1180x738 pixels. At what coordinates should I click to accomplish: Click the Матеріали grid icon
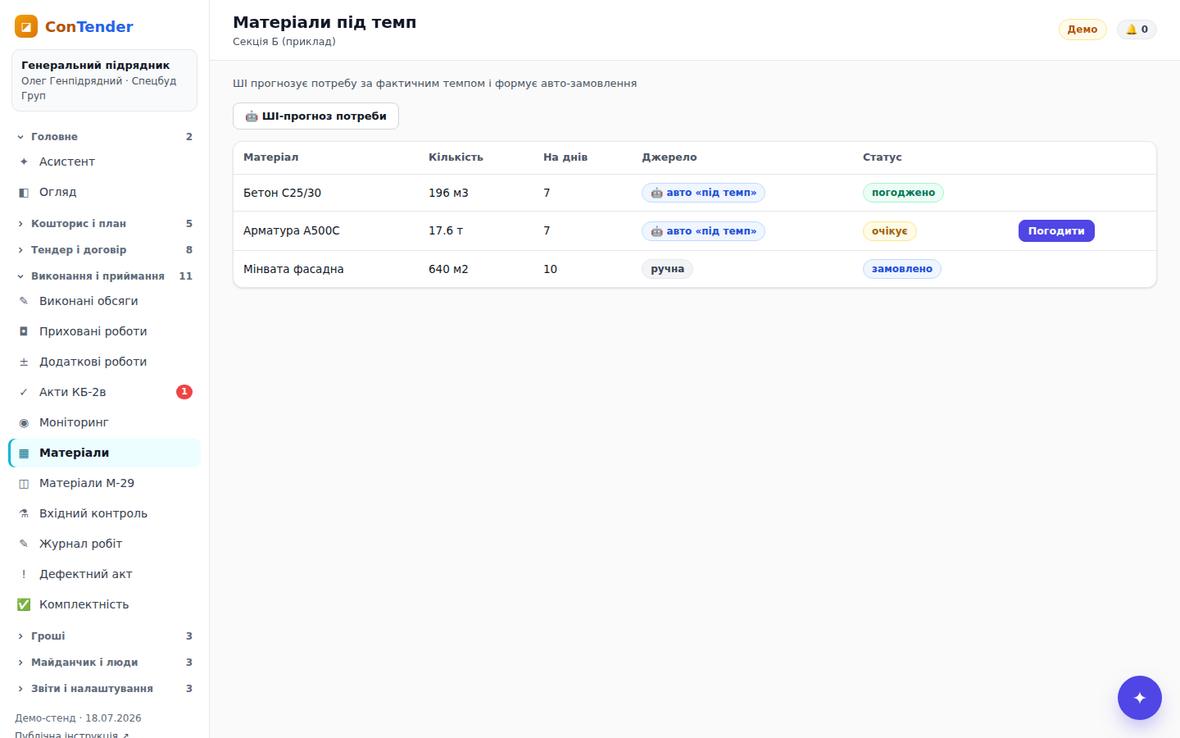pos(23,453)
